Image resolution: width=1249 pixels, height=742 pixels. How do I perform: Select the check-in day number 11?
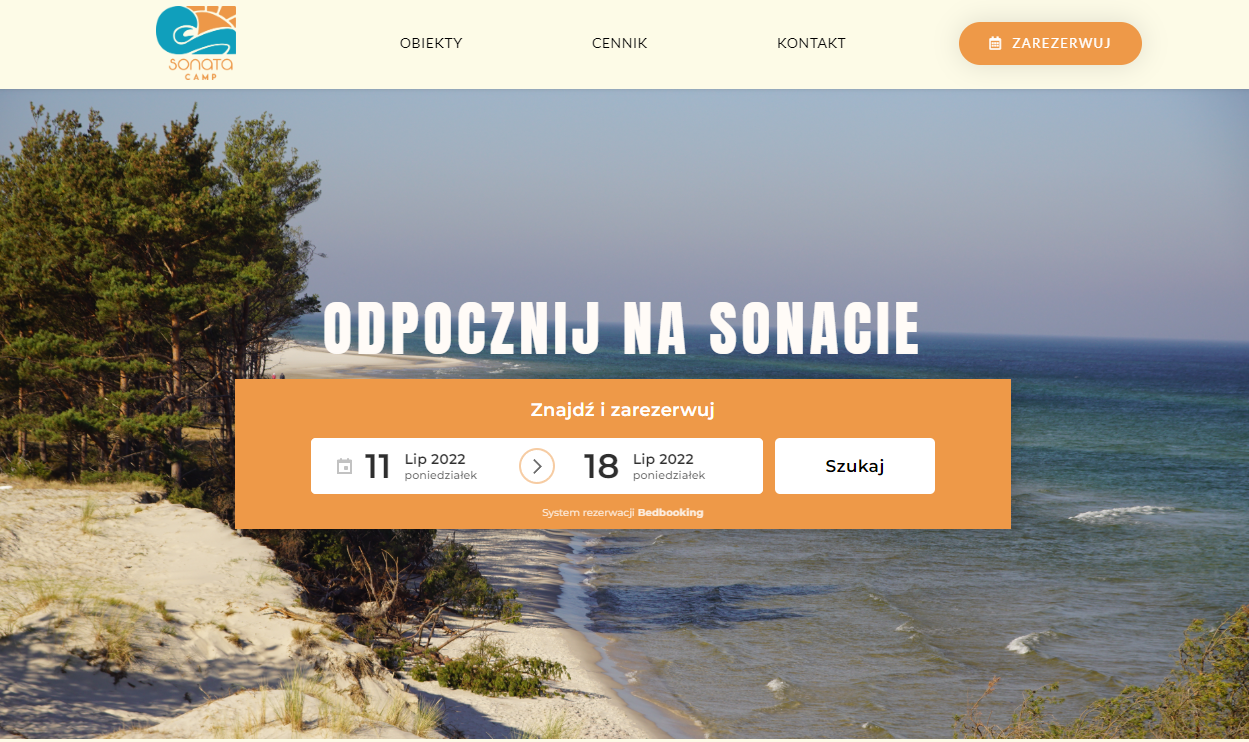pos(377,466)
